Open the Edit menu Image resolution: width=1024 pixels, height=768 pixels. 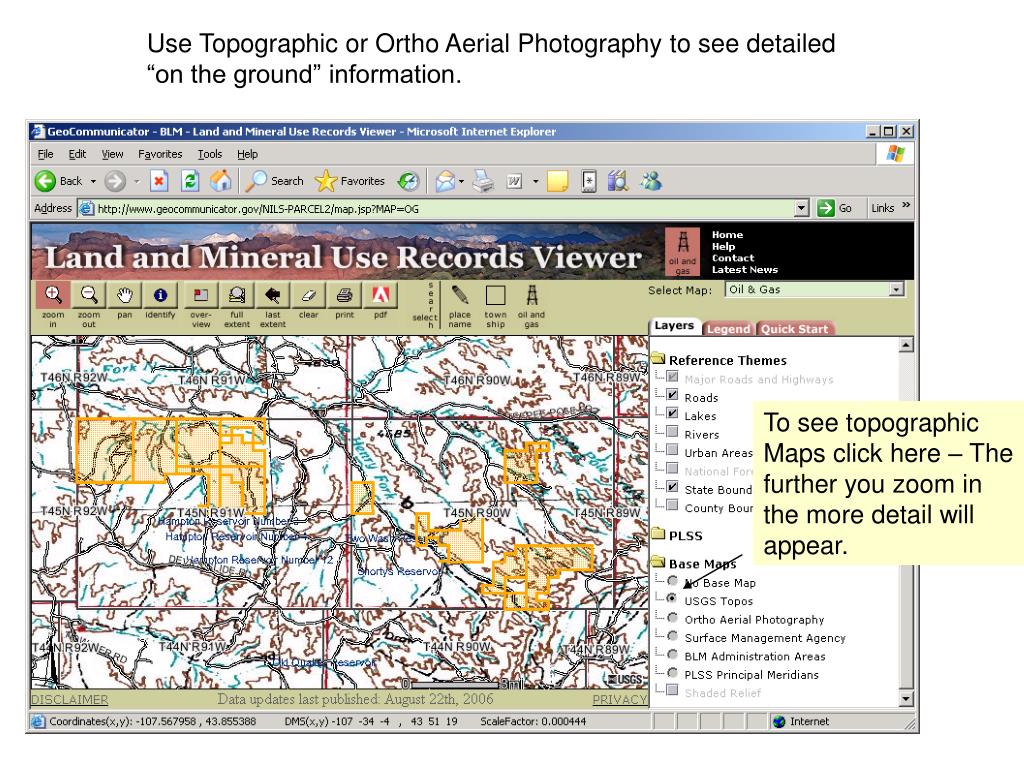[x=77, y=154]
